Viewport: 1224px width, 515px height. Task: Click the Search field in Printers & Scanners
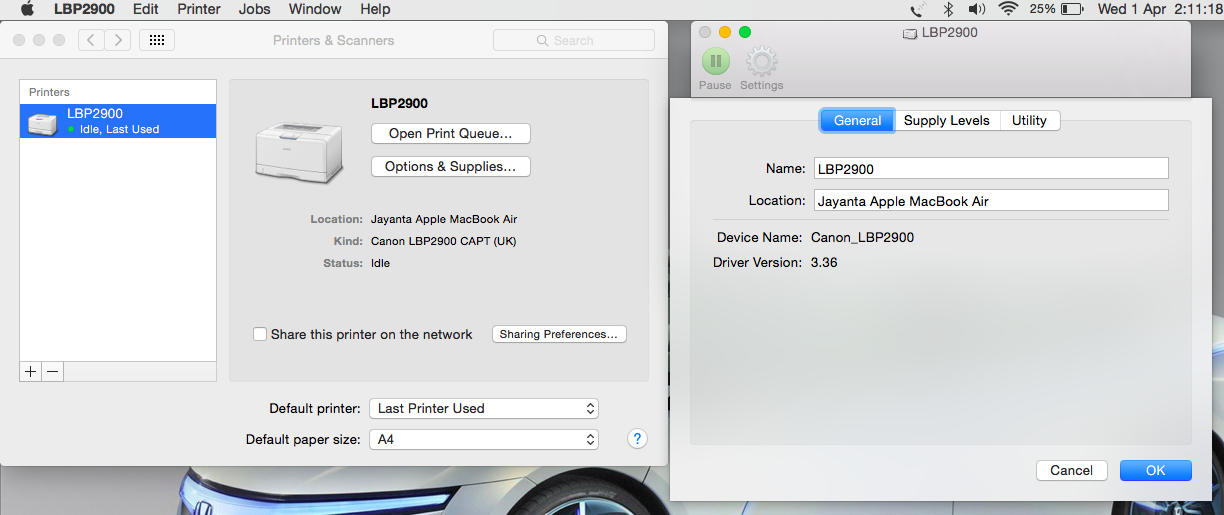coord(574,40)
